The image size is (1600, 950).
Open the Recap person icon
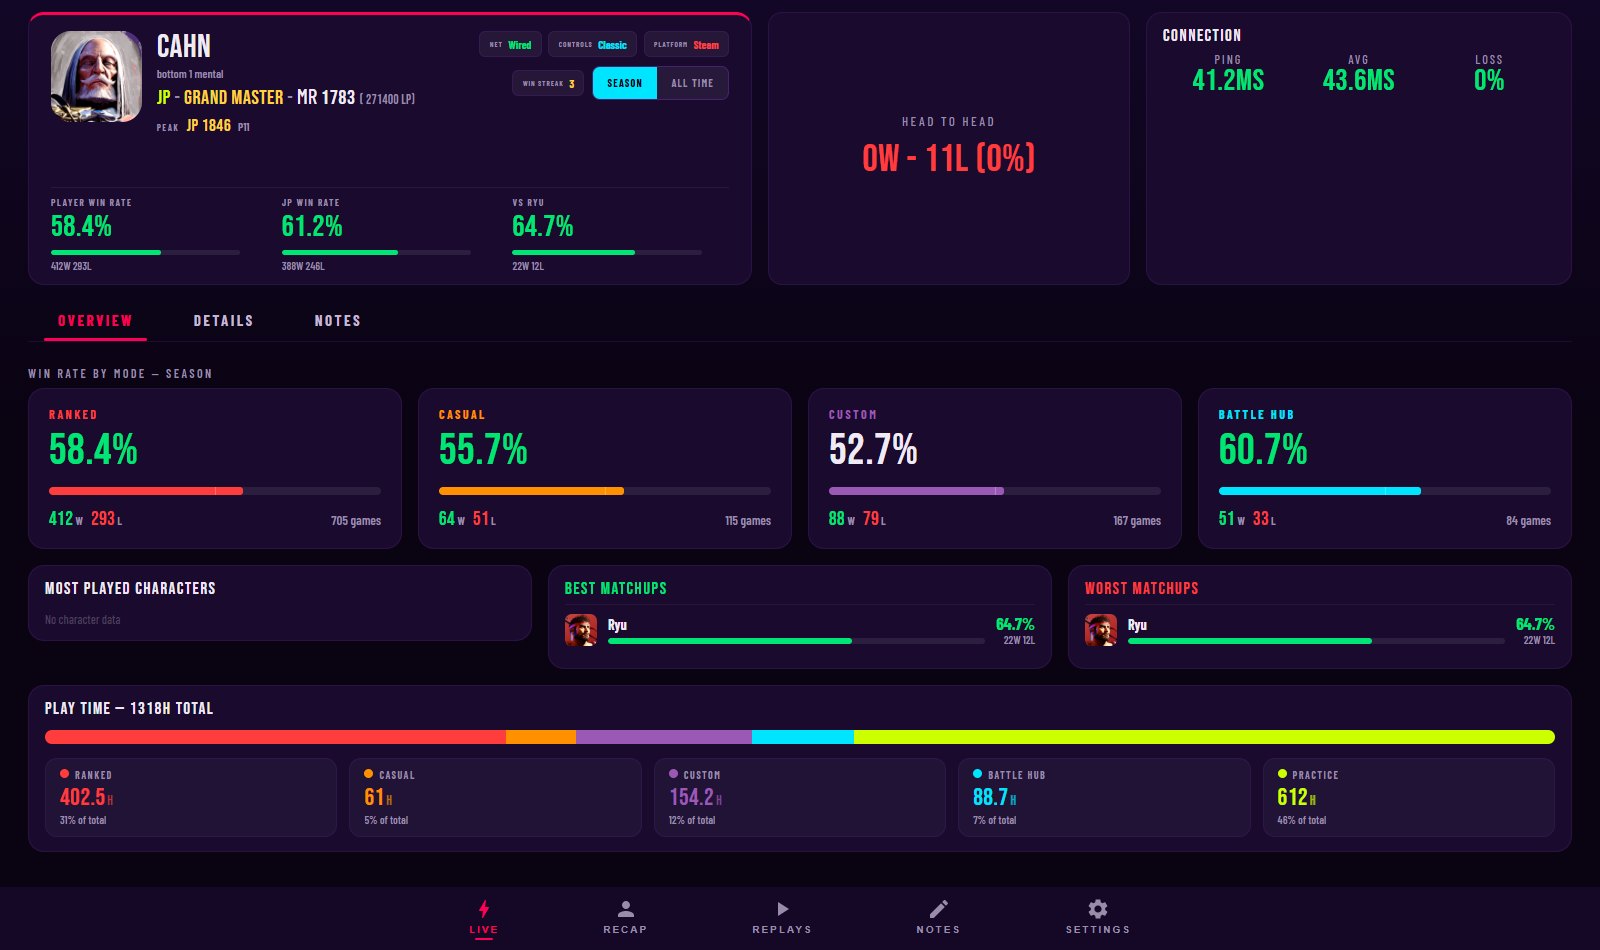pos(625,908)
